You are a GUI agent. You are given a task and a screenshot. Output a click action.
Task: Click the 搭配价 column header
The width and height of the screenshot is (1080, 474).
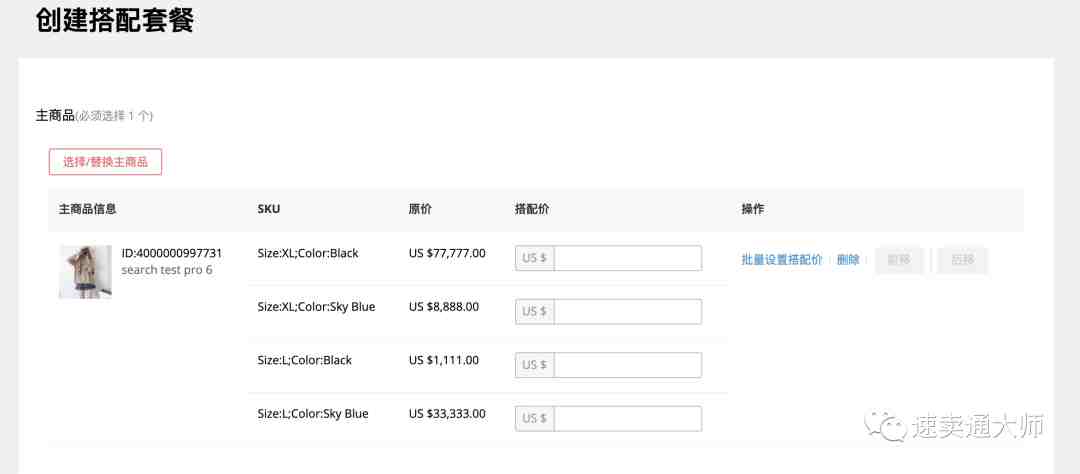[x=532, y=209]
